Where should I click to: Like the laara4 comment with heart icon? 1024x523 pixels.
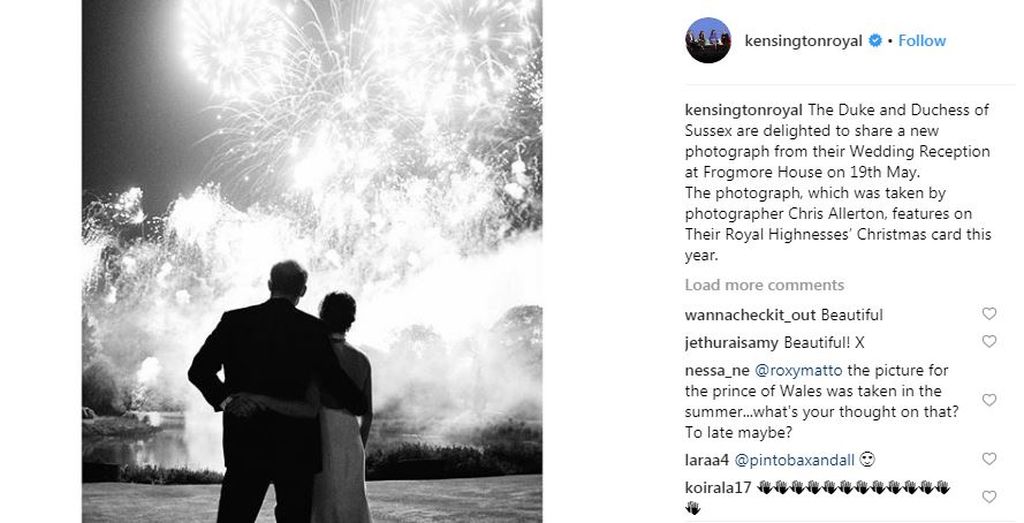pyautogui.click(x=989, y=459)
